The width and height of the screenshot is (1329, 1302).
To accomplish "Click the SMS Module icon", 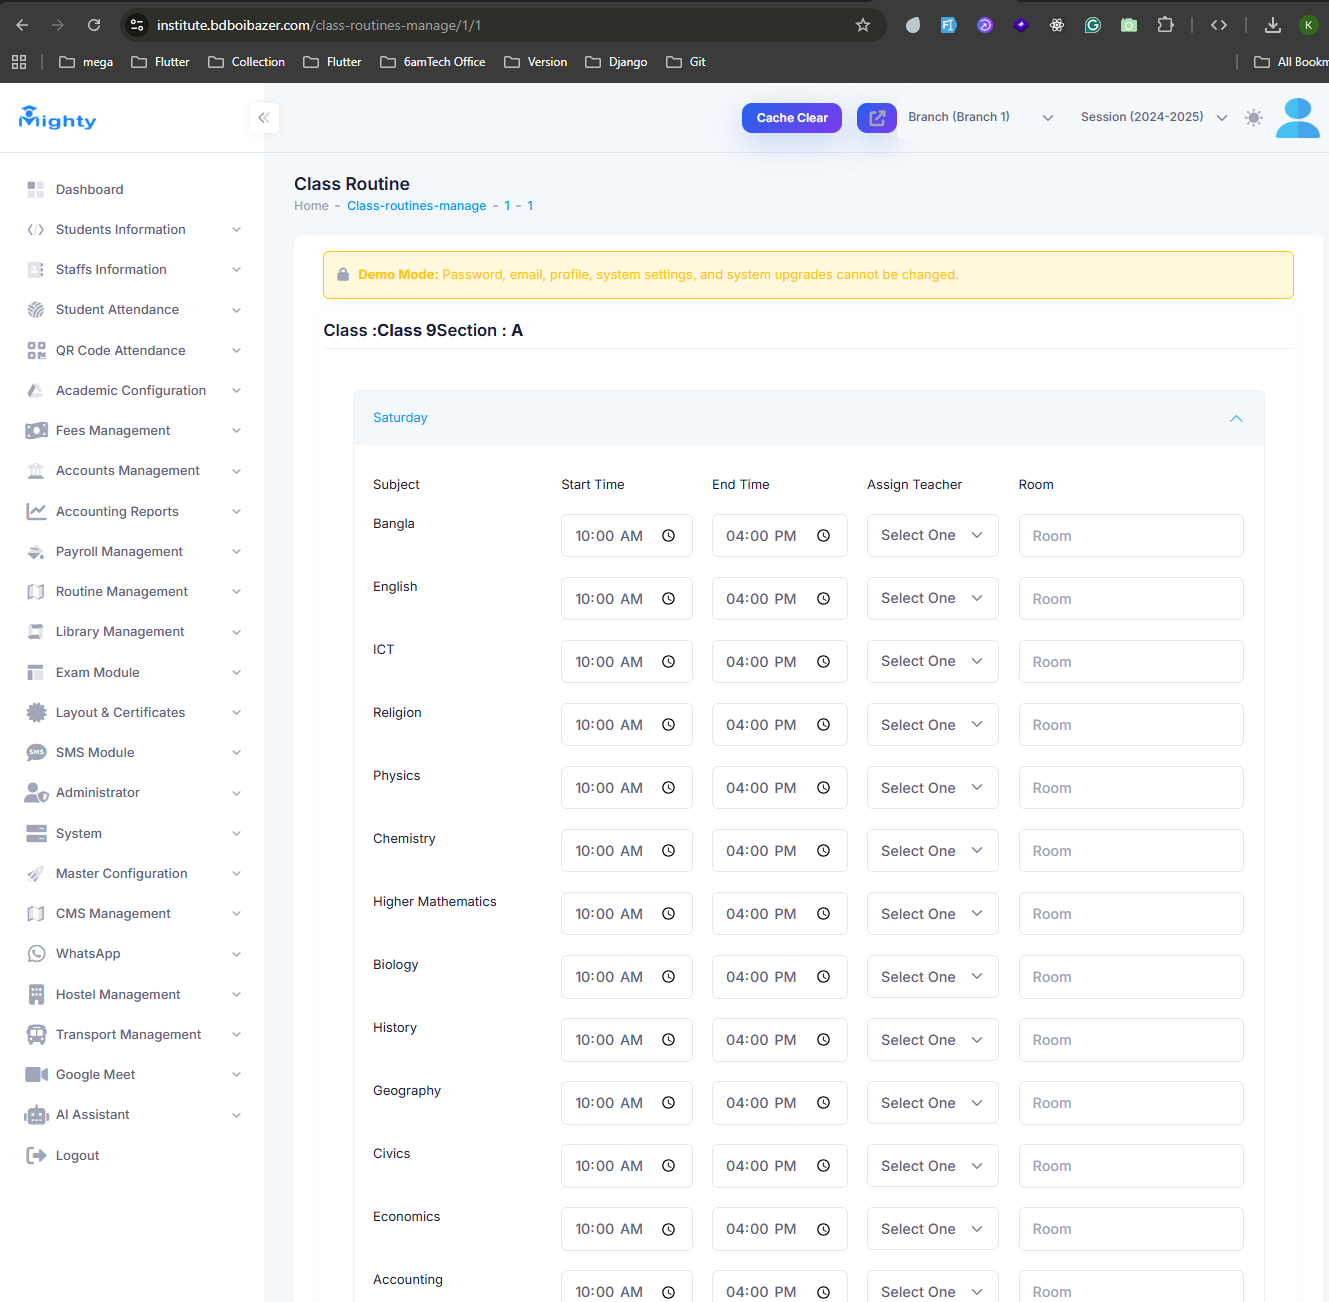I will [36, 752].
